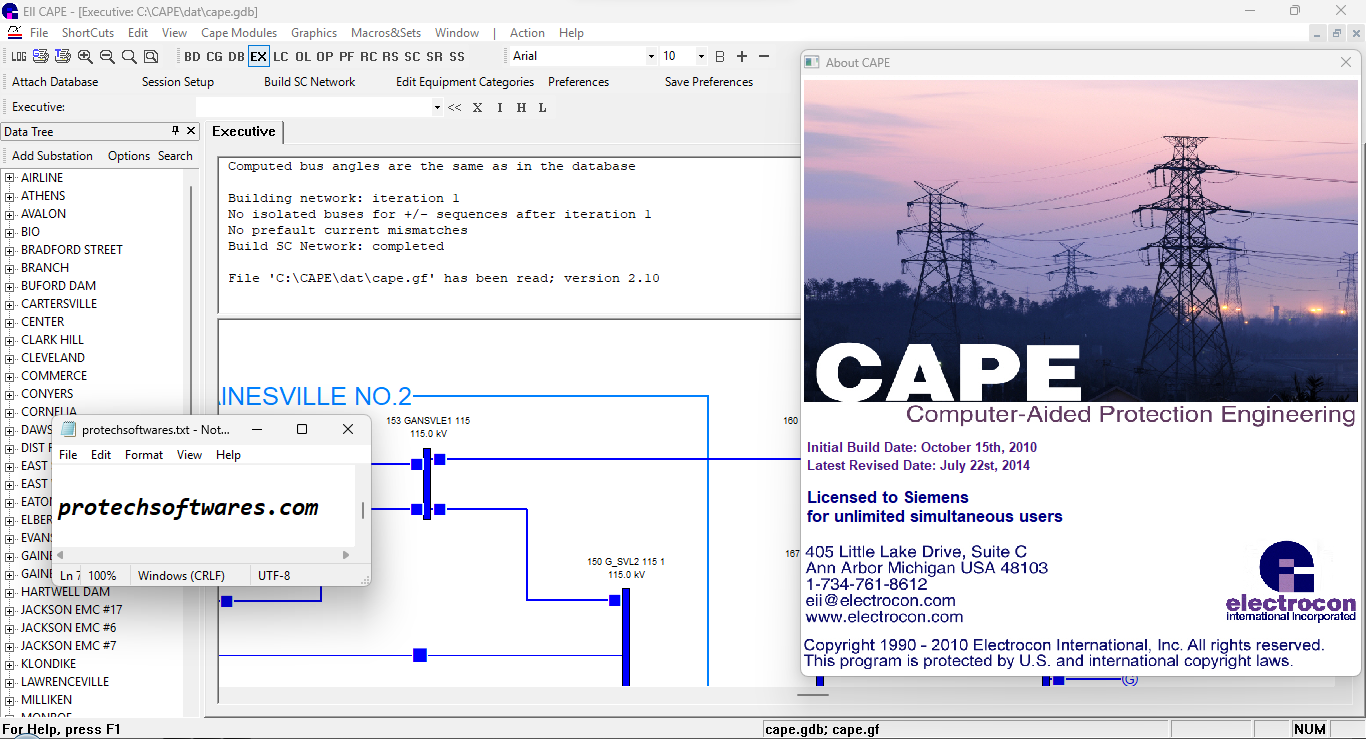Click Attach Database button

pos(55,82)
